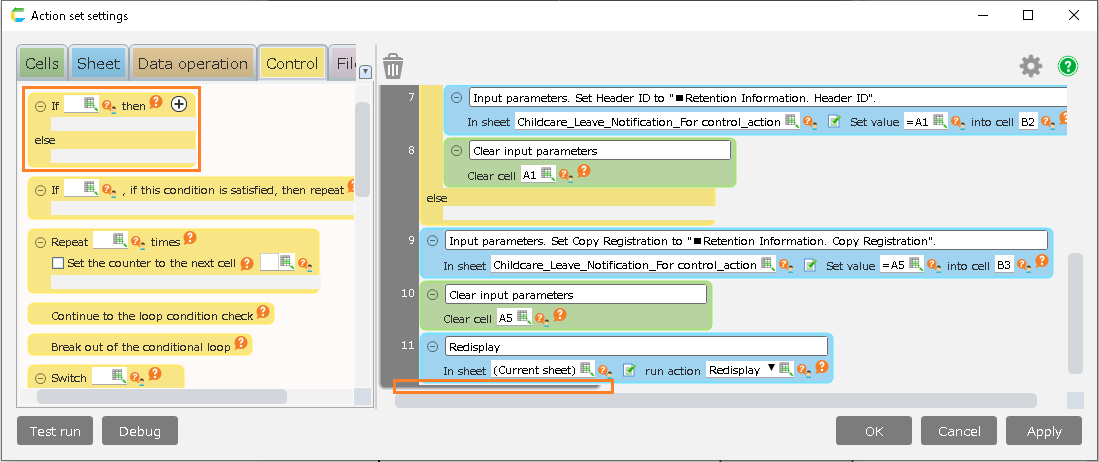Click the green help icon

pos(1068,66)
